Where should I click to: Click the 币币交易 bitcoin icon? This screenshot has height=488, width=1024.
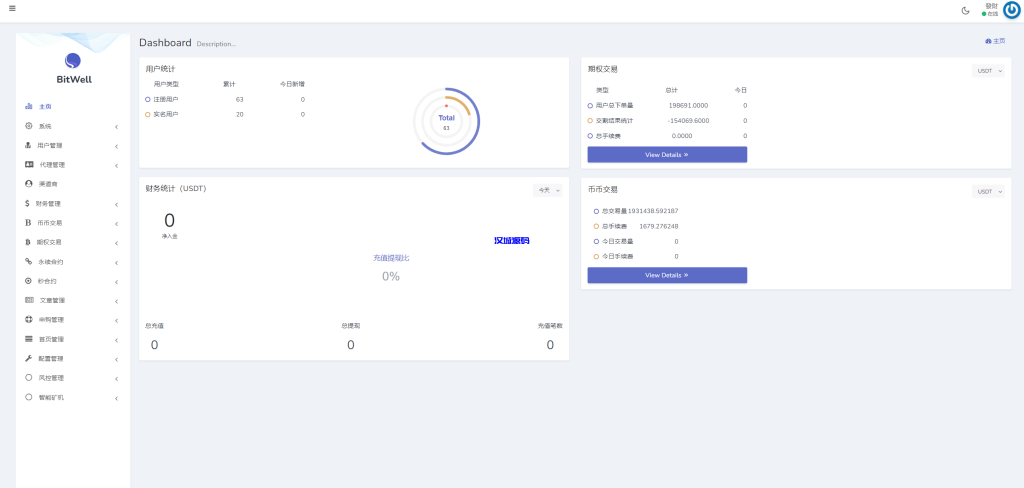tap(29, 223)
